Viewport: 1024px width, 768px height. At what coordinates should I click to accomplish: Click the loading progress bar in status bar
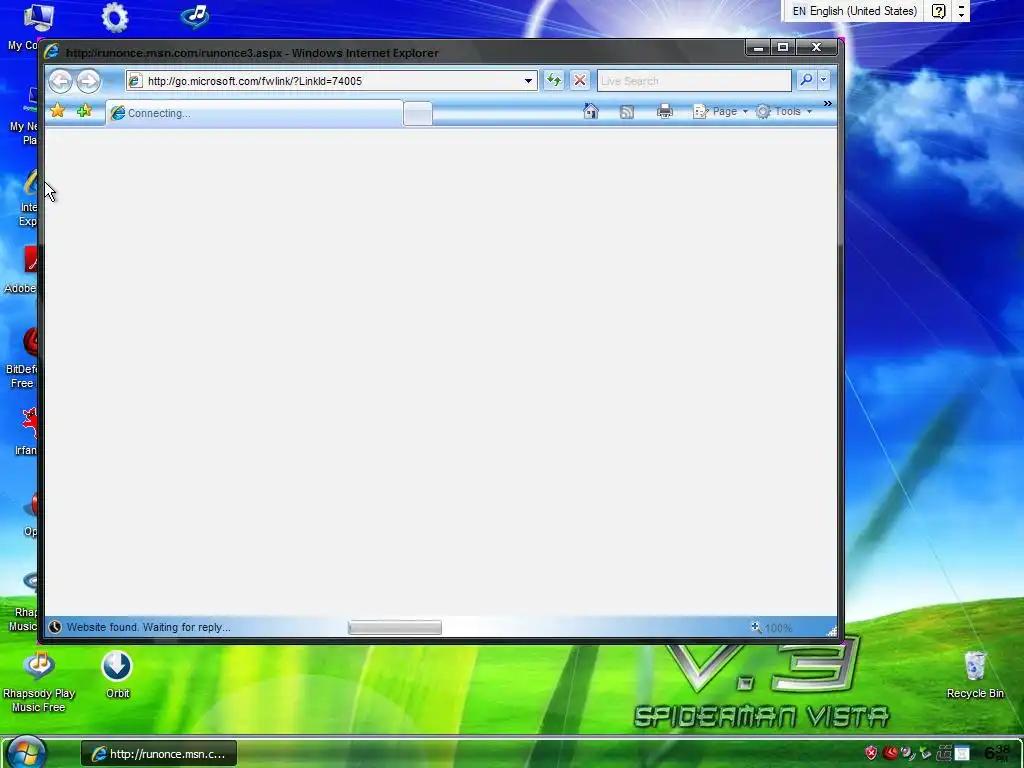[x=394, y=628]
